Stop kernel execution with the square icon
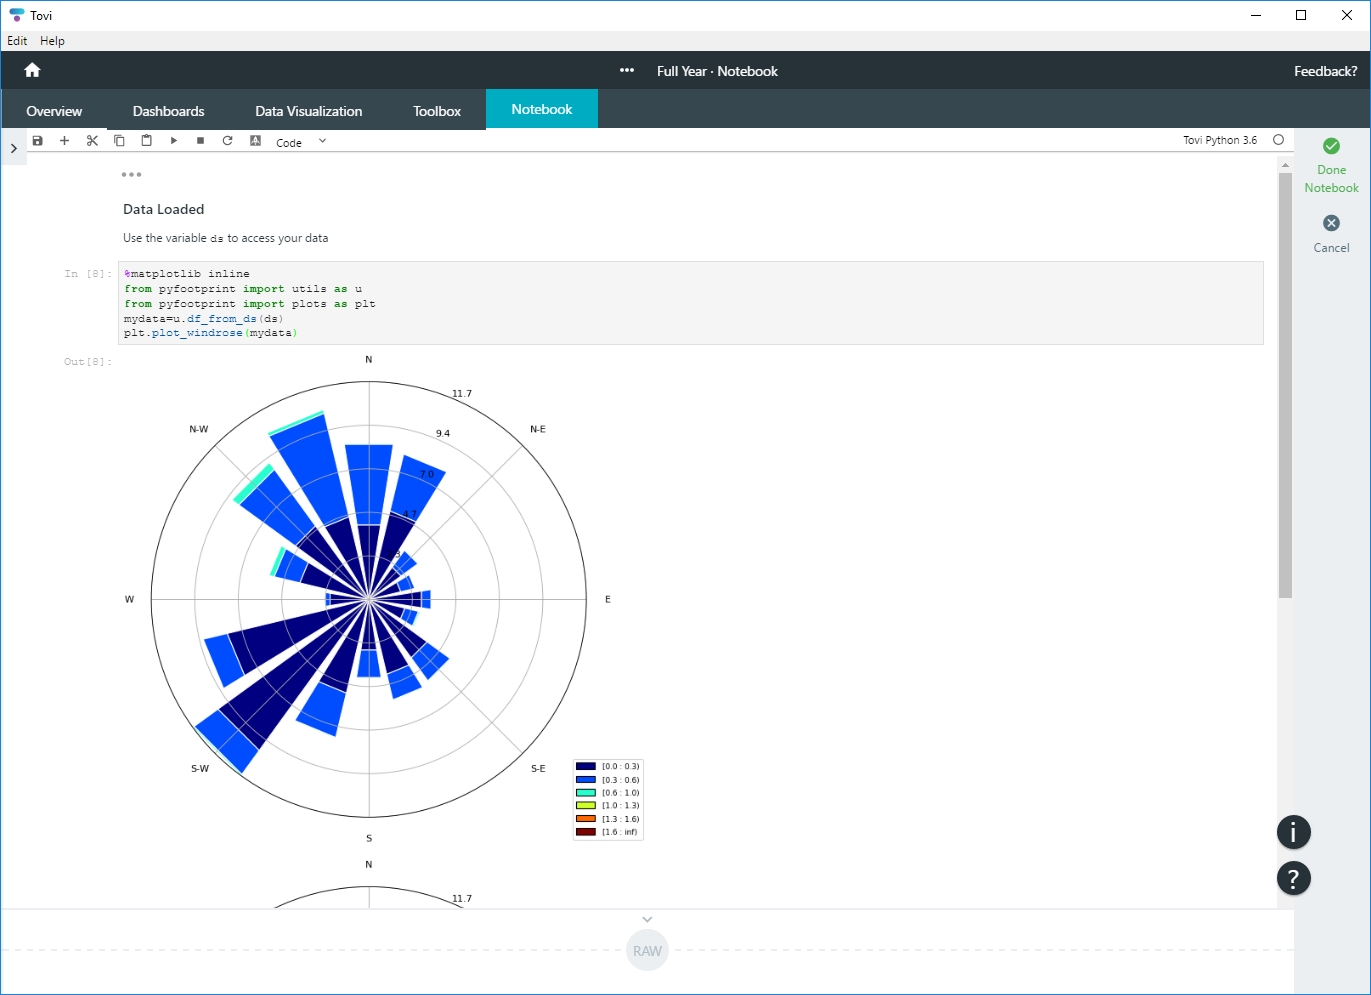 (x=200, y=141)
